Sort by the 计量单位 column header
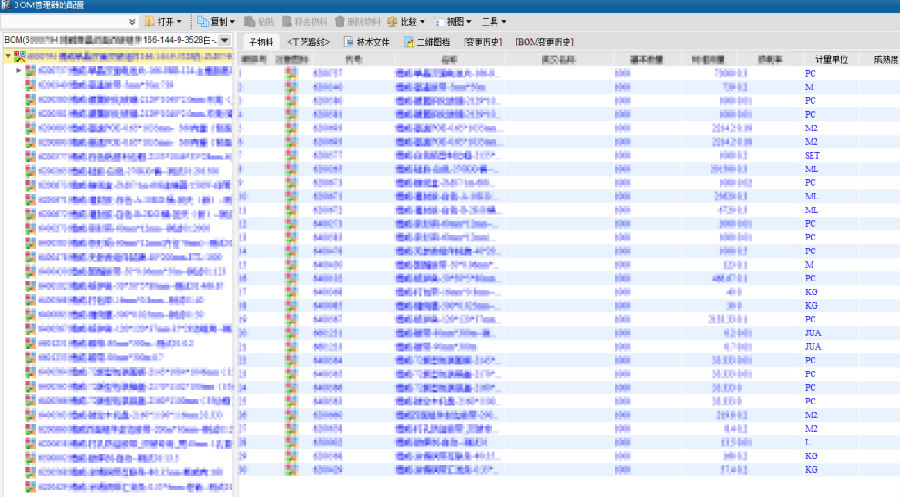 [830, 60]
